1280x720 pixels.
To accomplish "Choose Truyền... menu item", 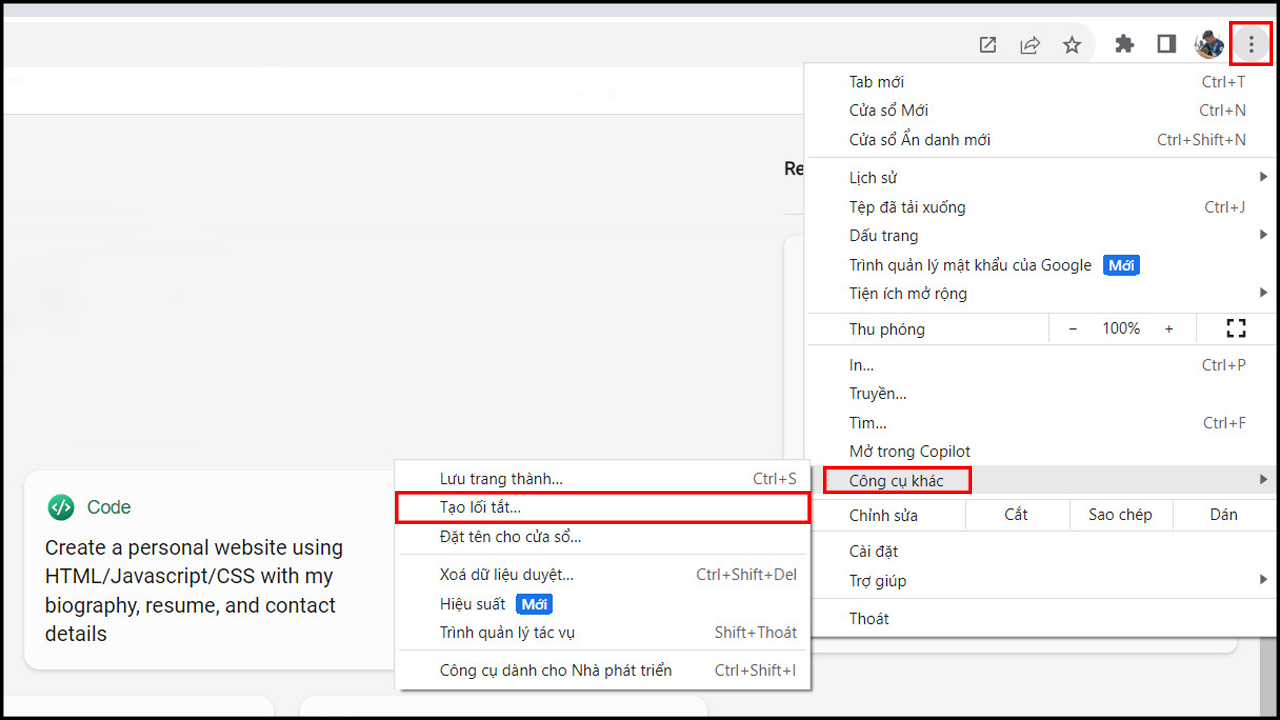I will [1040, 394].
